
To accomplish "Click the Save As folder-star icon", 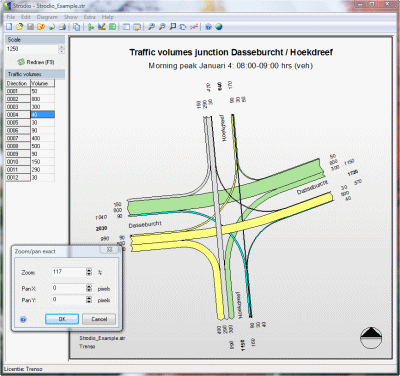I will (41, 27).
